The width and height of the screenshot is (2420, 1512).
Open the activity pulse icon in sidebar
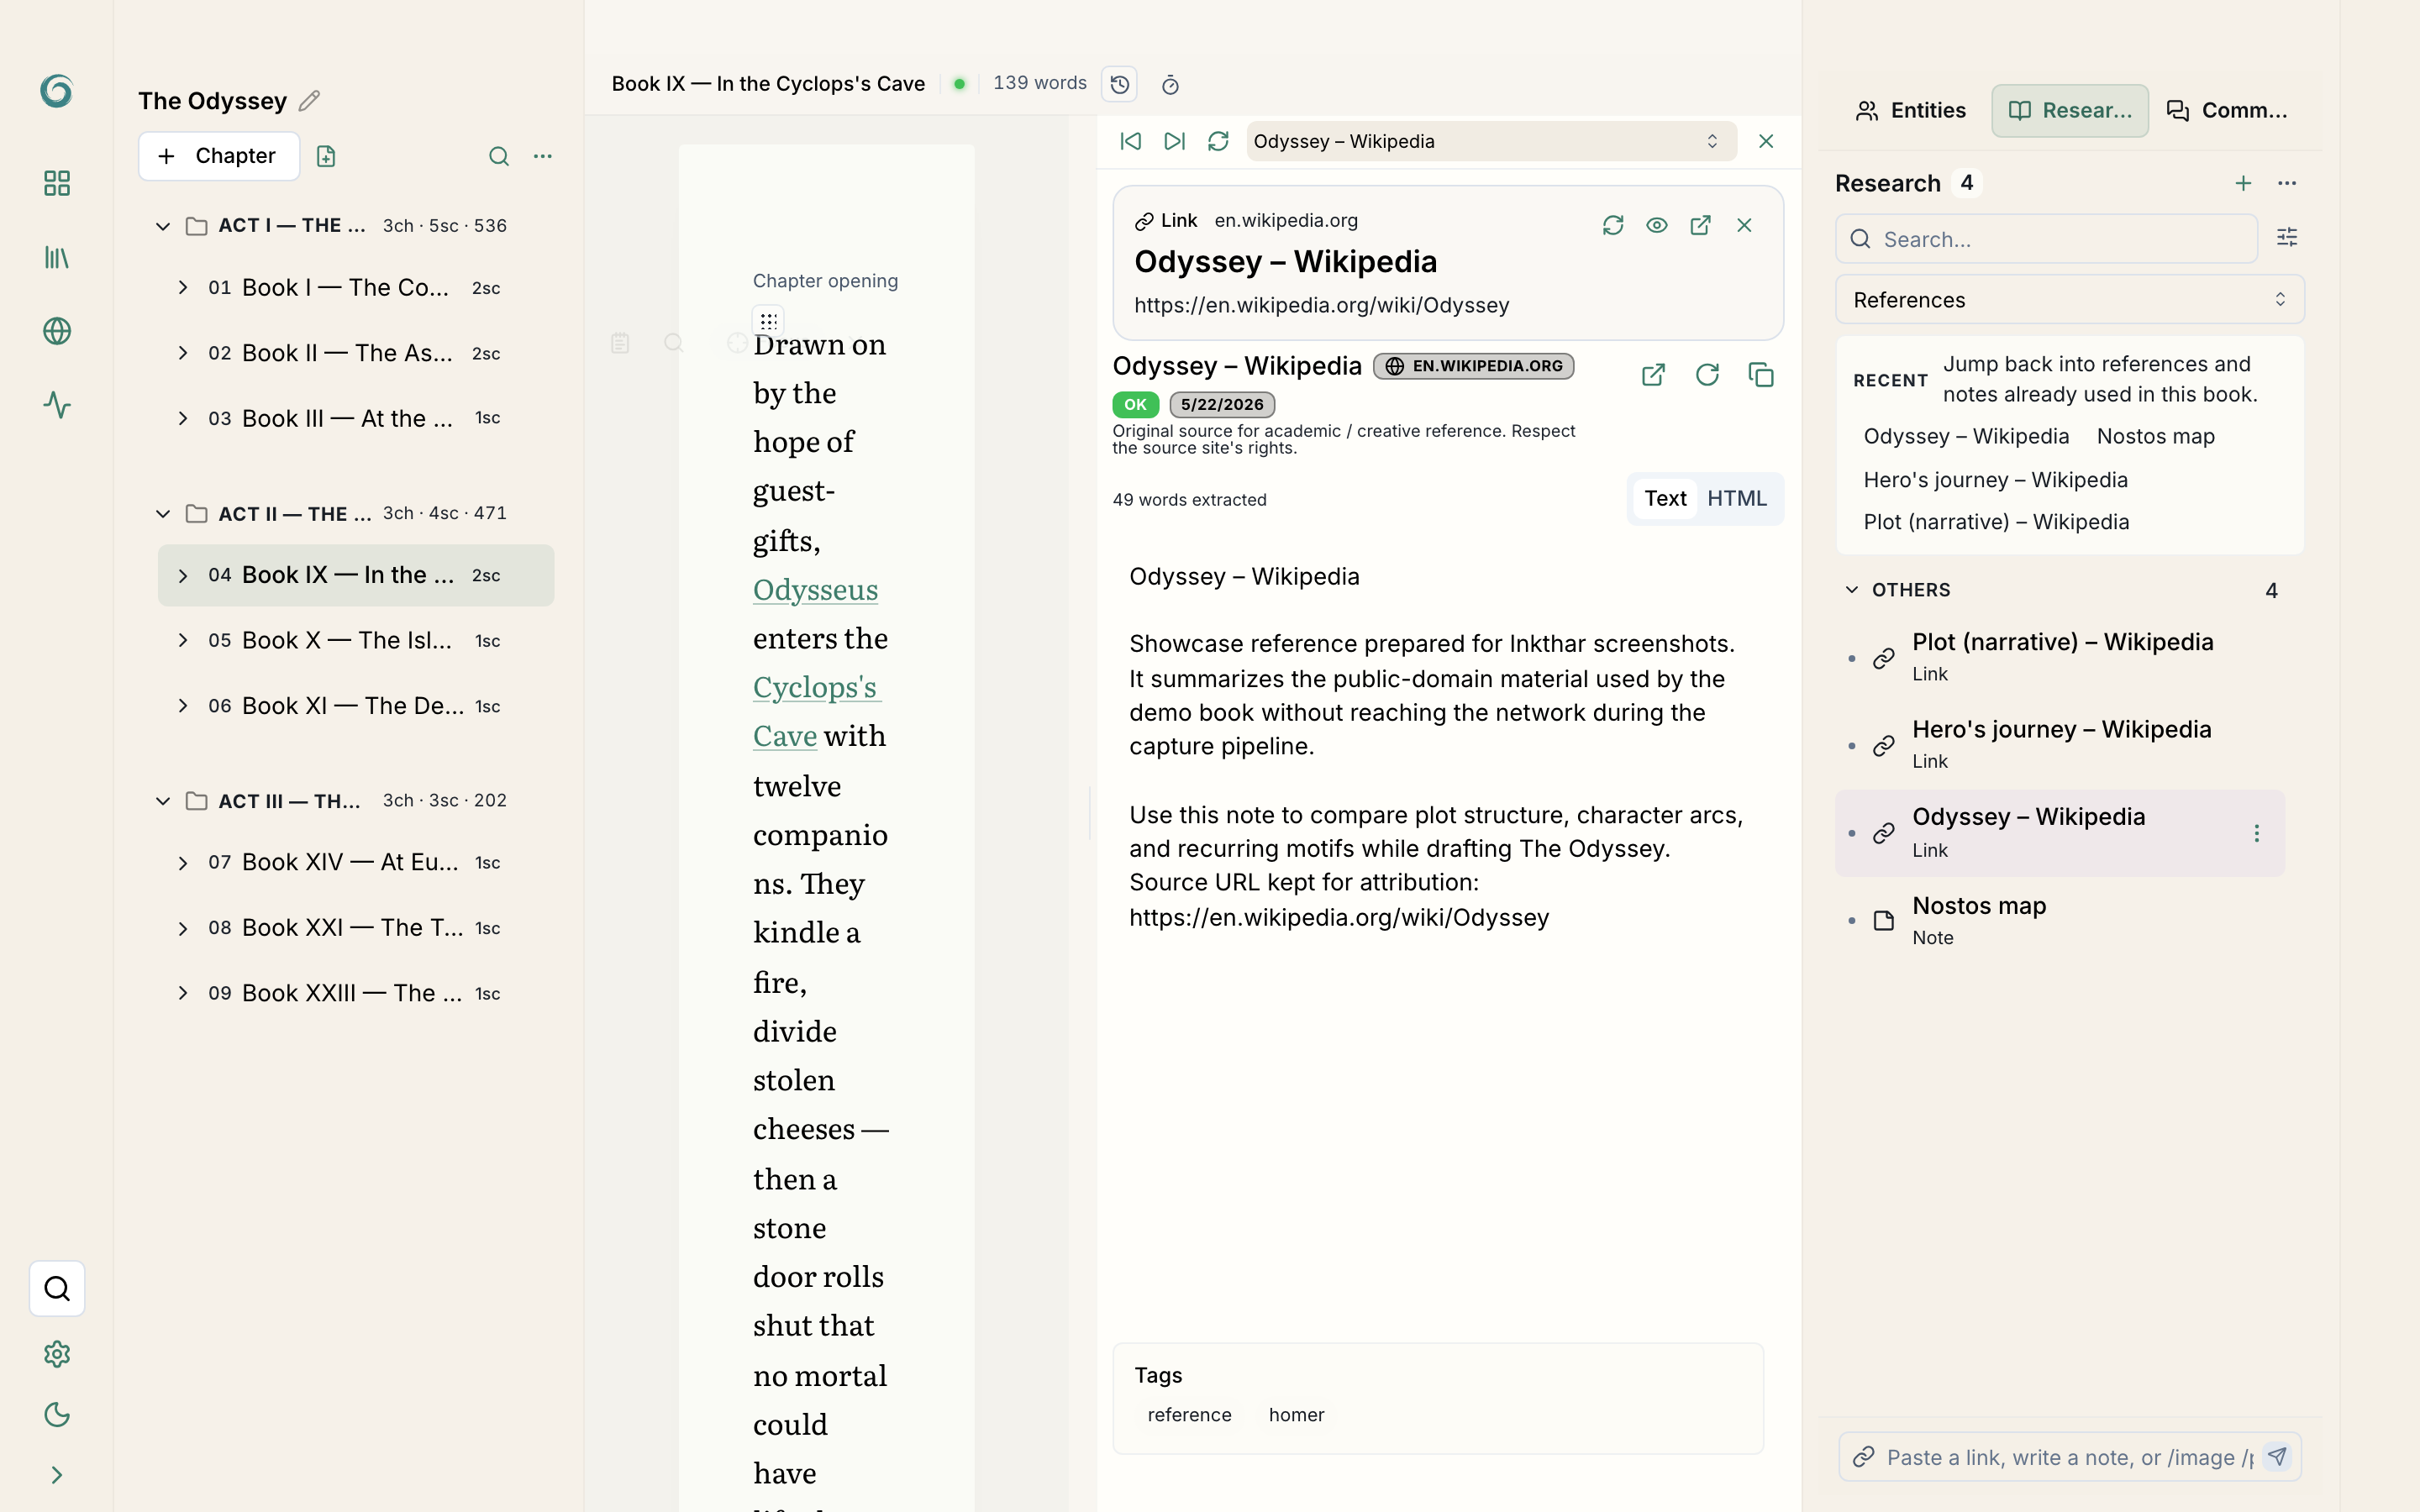click(x=57, y=405)
